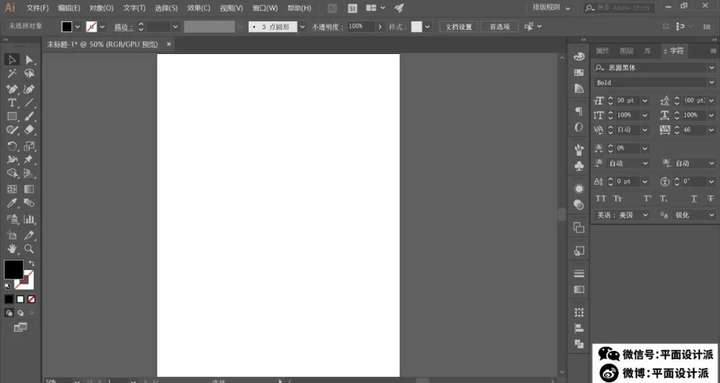720x383 pixels.
Task: Open the language 美语 dropdown
Action: click(645, 215)
